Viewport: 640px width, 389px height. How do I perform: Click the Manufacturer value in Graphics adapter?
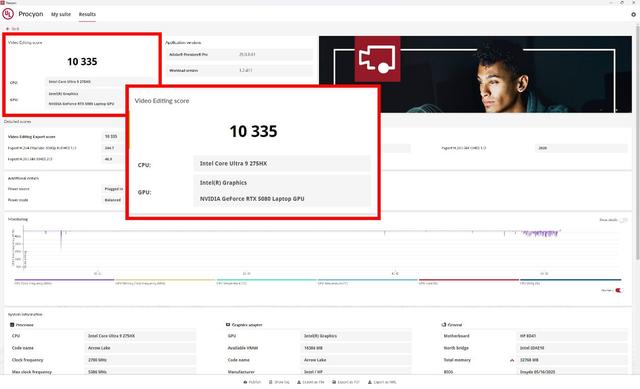click(x=356, y=372)
